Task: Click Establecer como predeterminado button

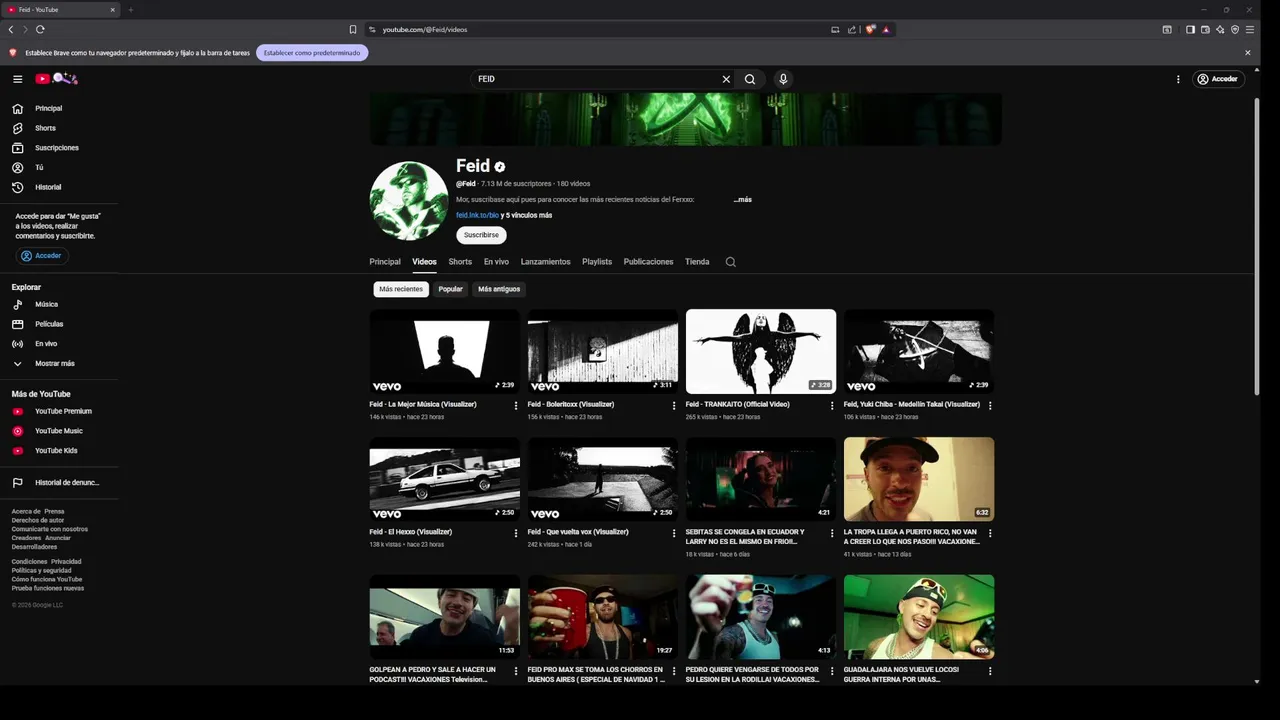Action: [x=312, y=53]
